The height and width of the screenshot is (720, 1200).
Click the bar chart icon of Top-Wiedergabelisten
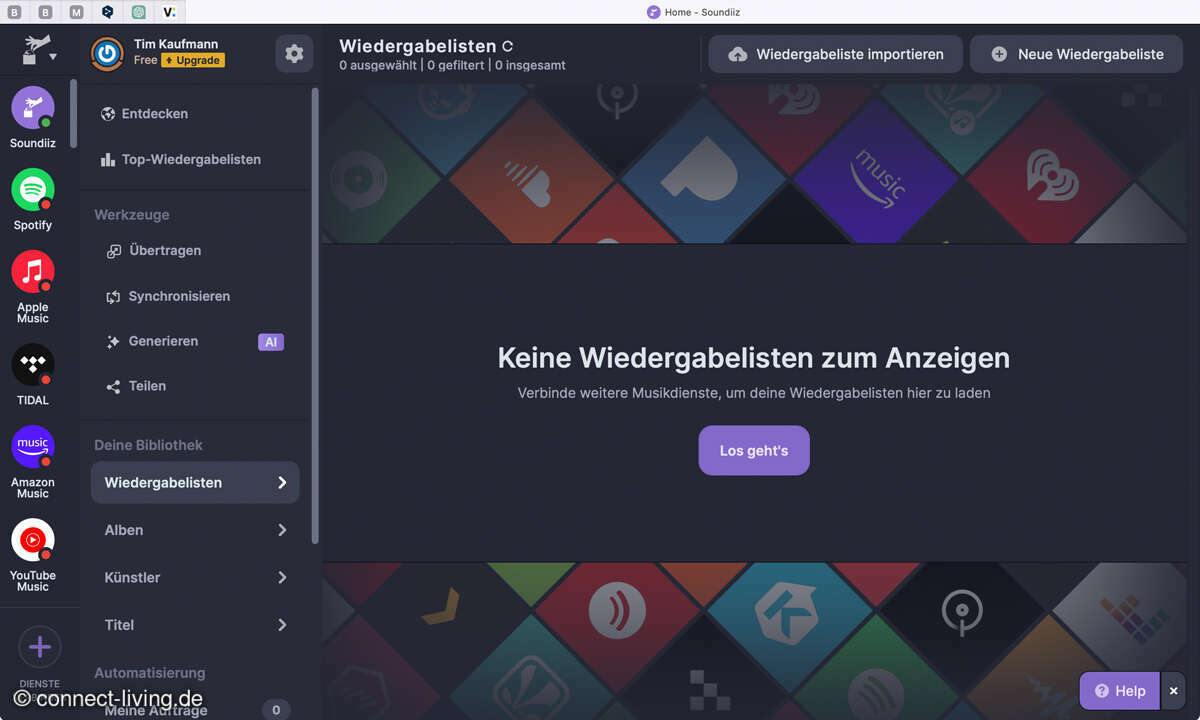(x=108, y=159)
